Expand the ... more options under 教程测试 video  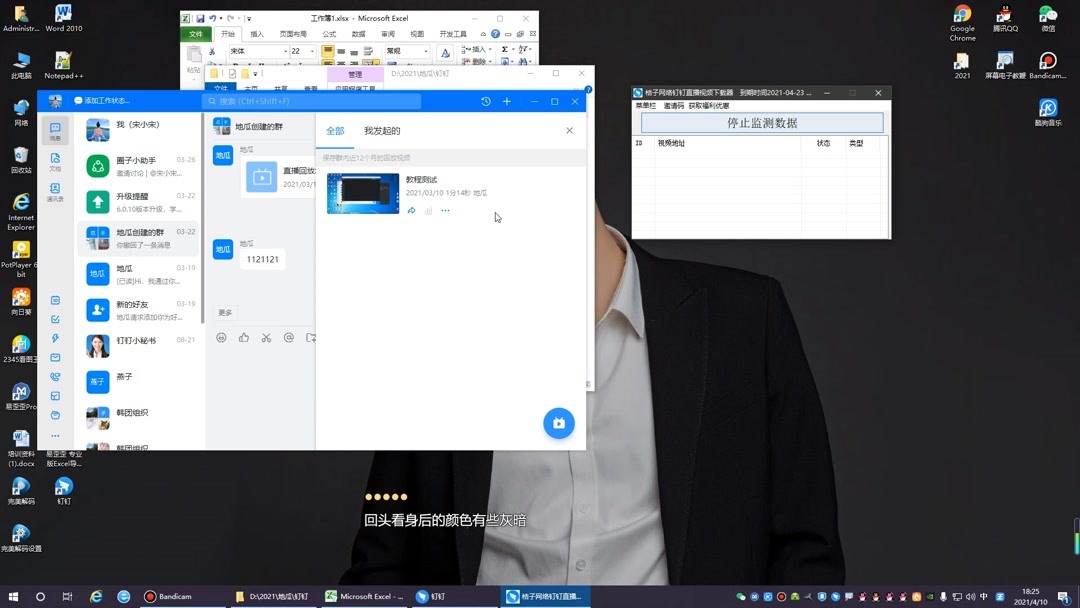pos(446,211)
